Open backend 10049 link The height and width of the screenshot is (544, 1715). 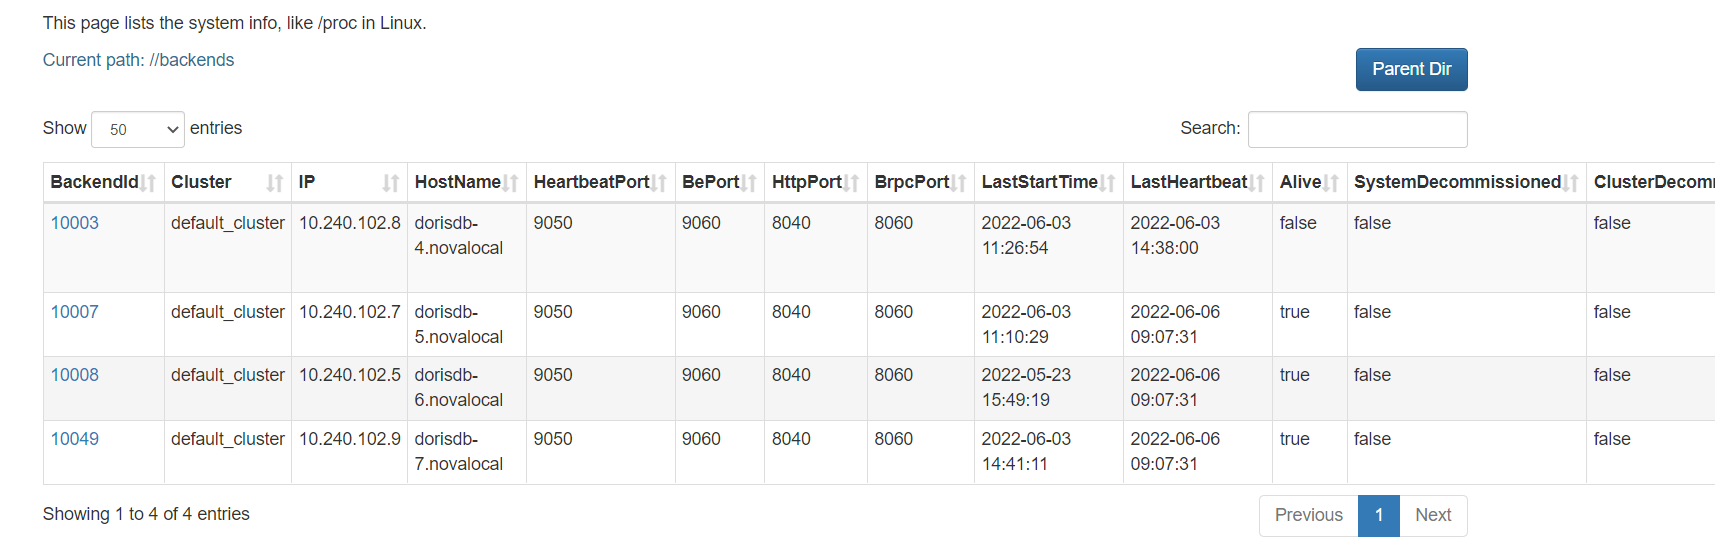75,439
